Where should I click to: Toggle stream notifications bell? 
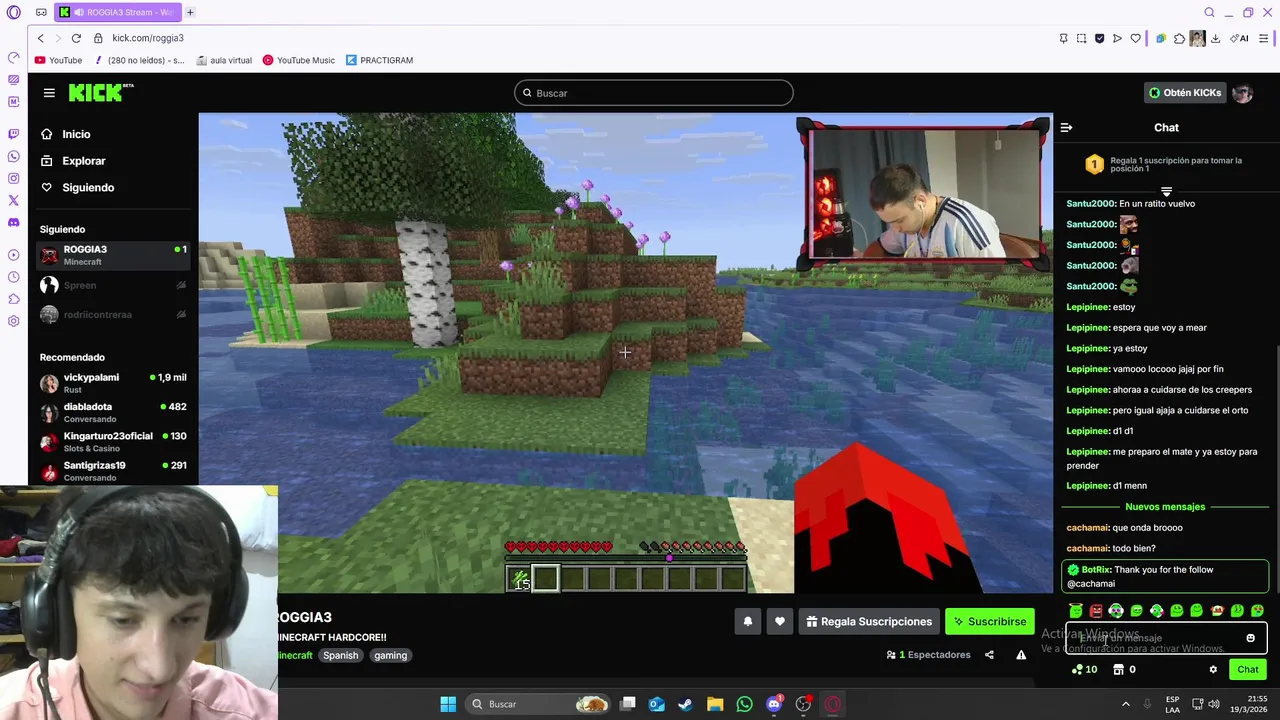coord(747,622)
